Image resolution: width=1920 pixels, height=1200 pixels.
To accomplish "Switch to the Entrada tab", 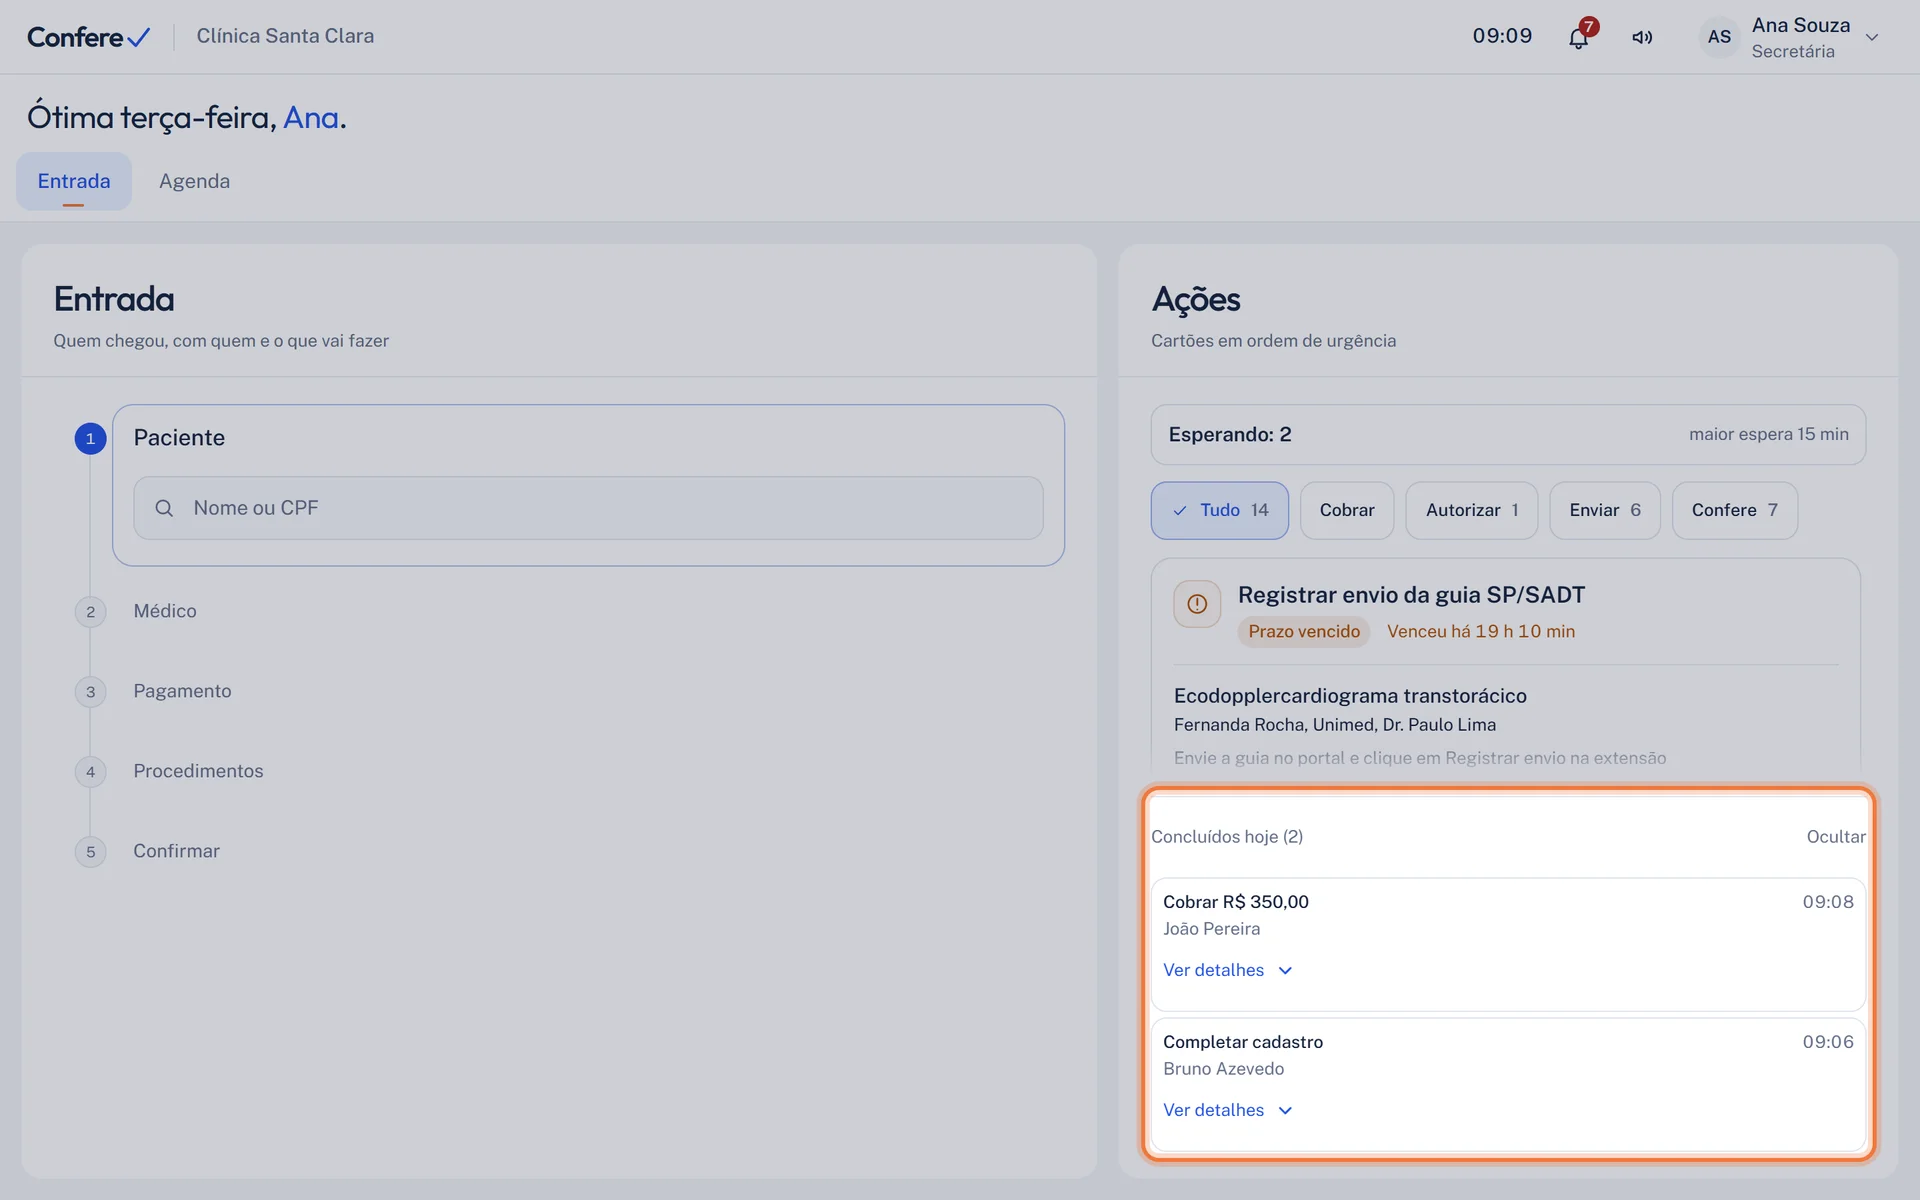I will 74,181.
